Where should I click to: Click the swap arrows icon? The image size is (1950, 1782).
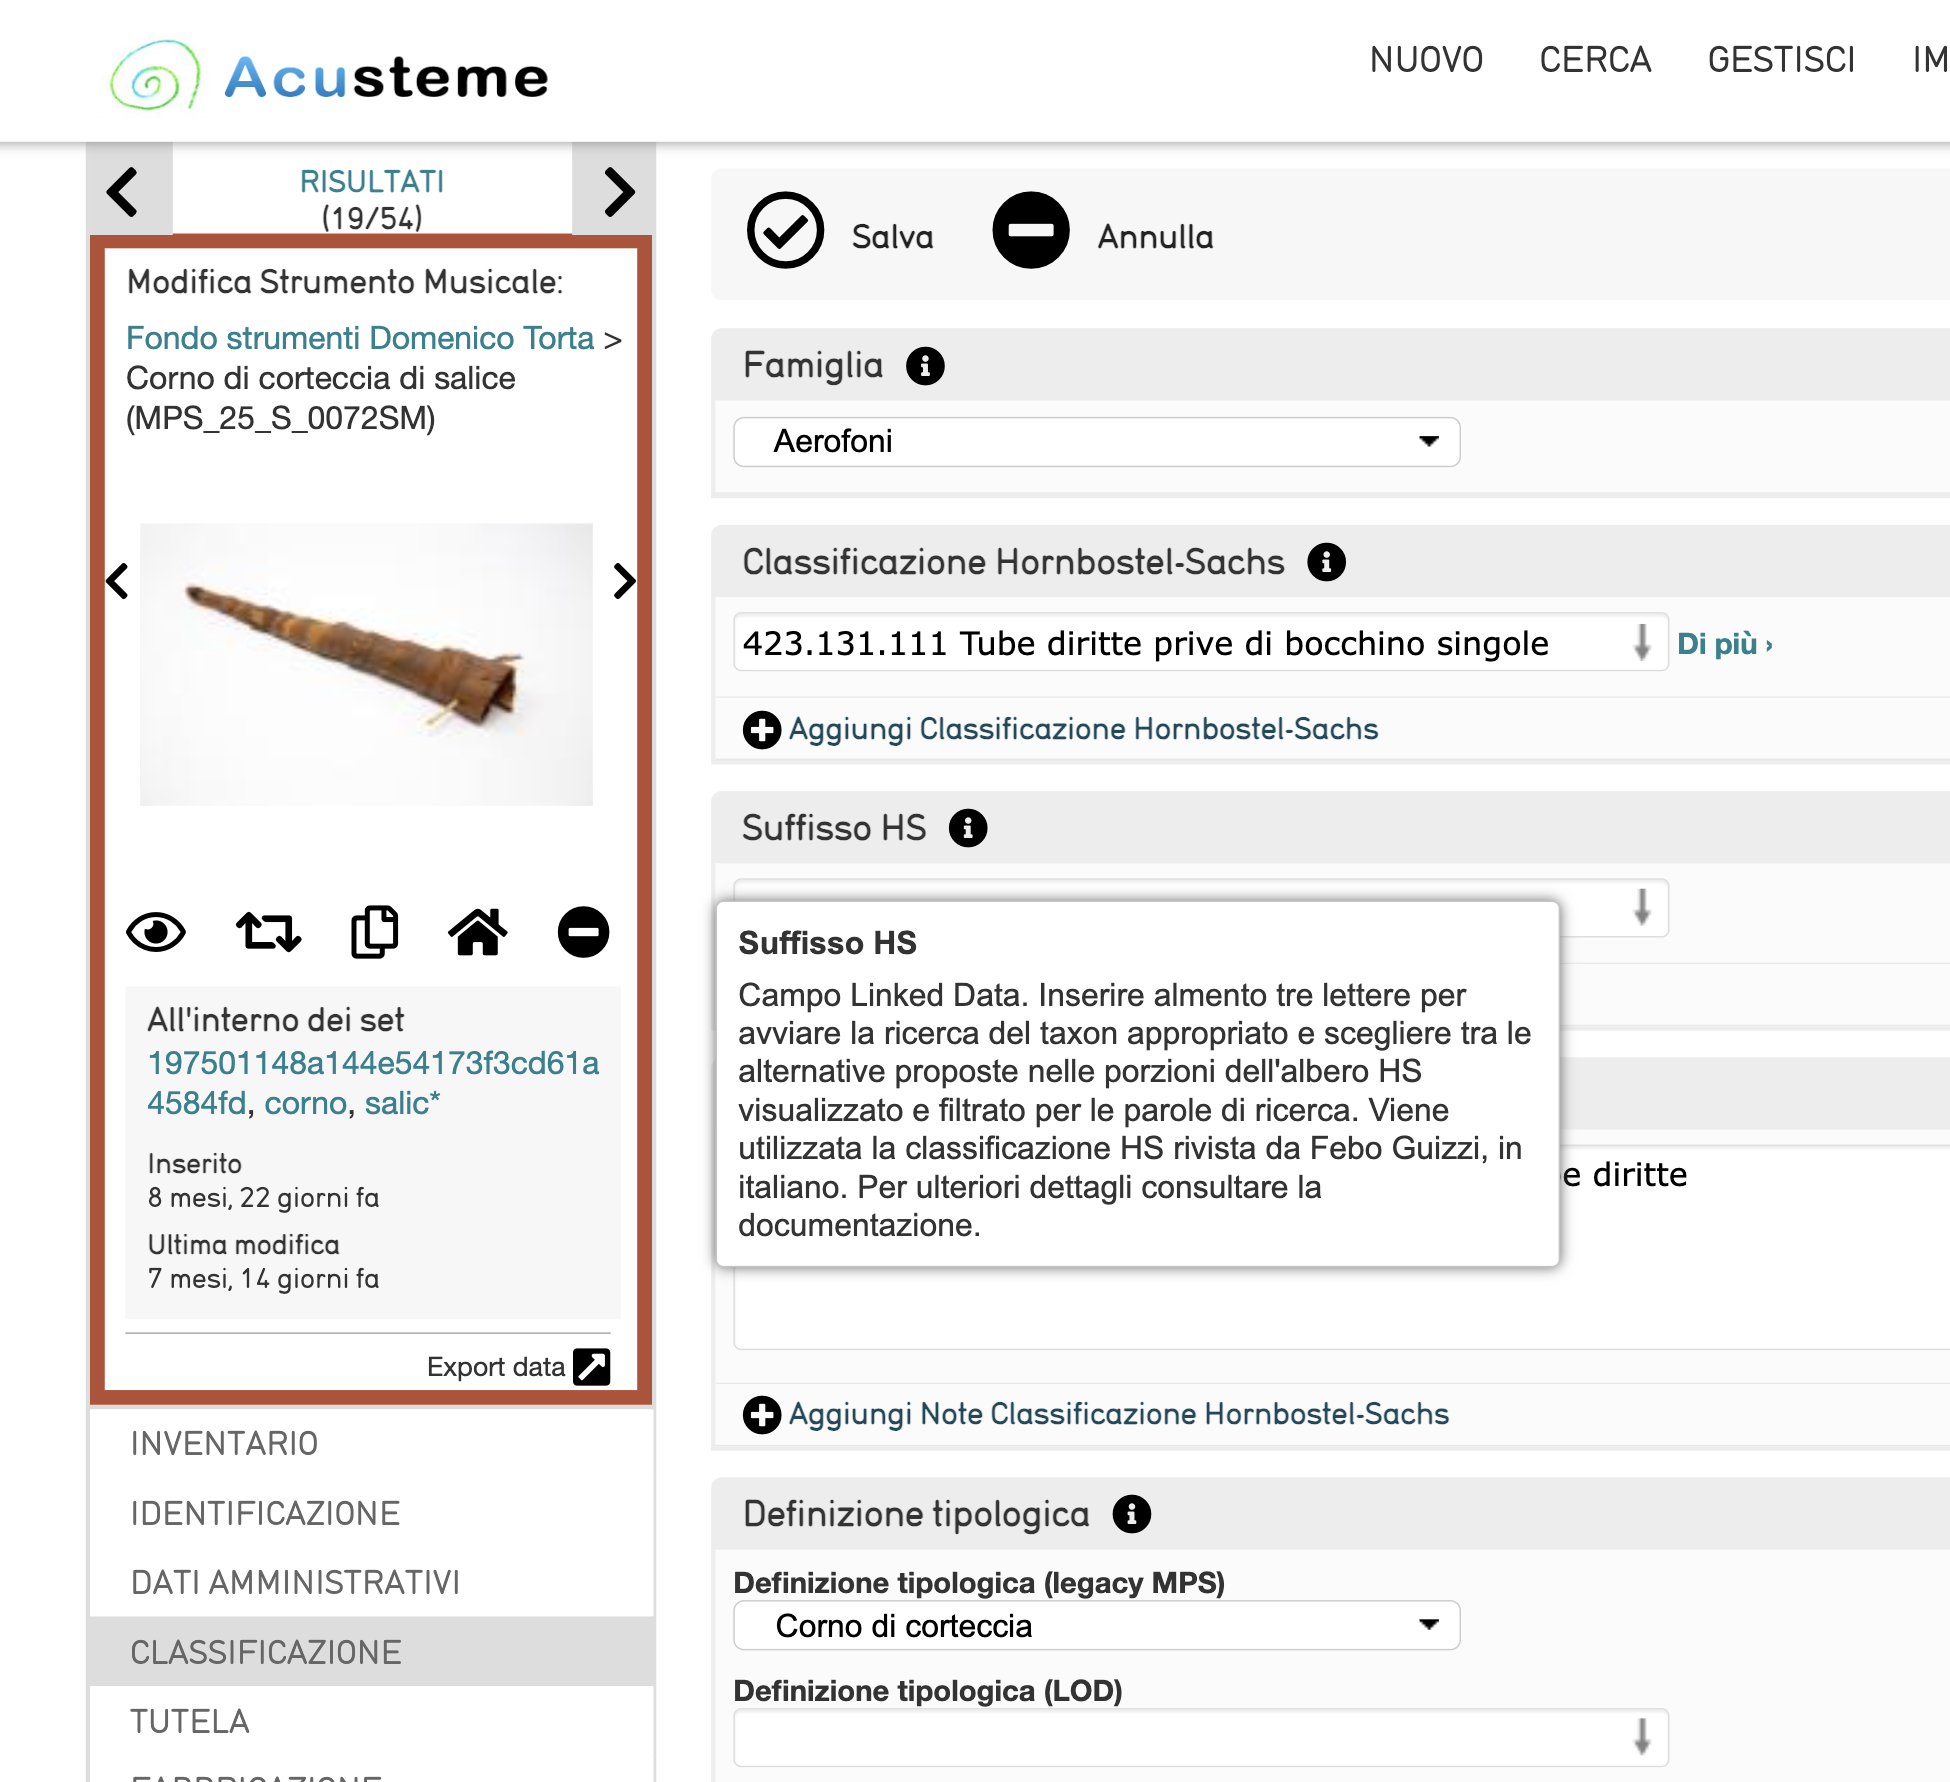pos(268,933)
